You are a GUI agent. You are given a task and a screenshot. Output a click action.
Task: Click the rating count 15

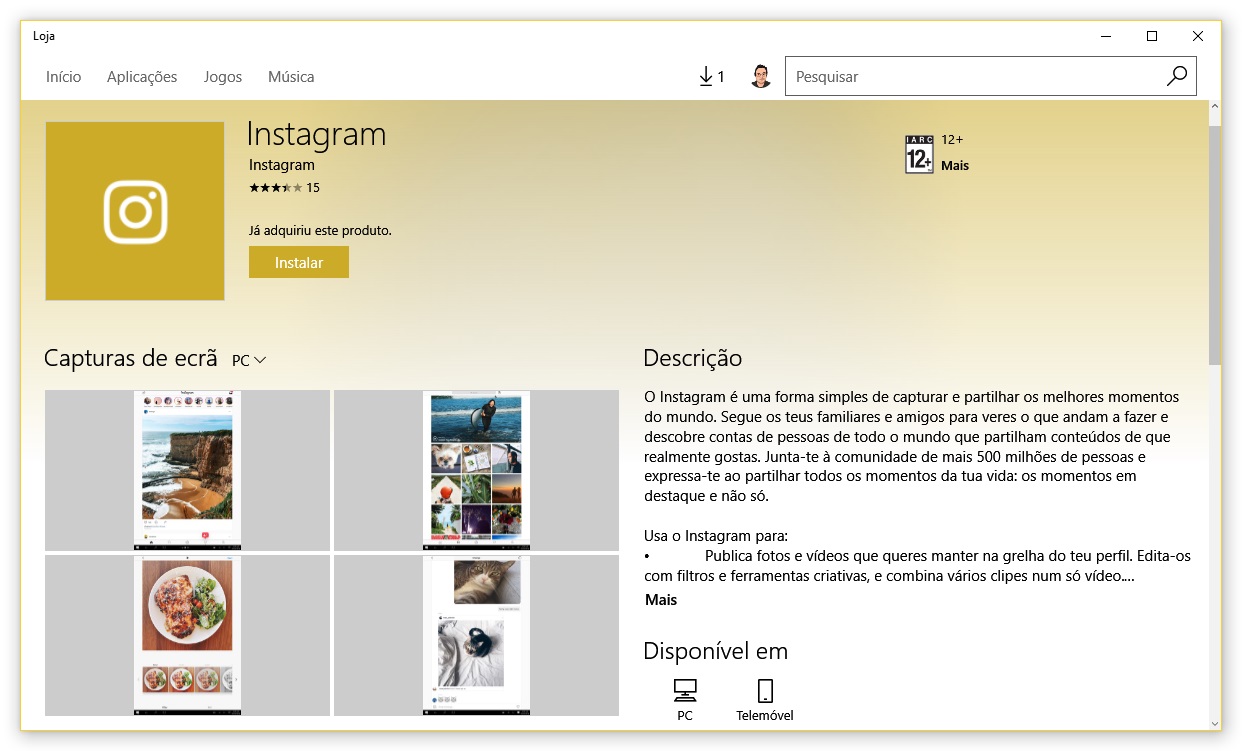[313, 188]
